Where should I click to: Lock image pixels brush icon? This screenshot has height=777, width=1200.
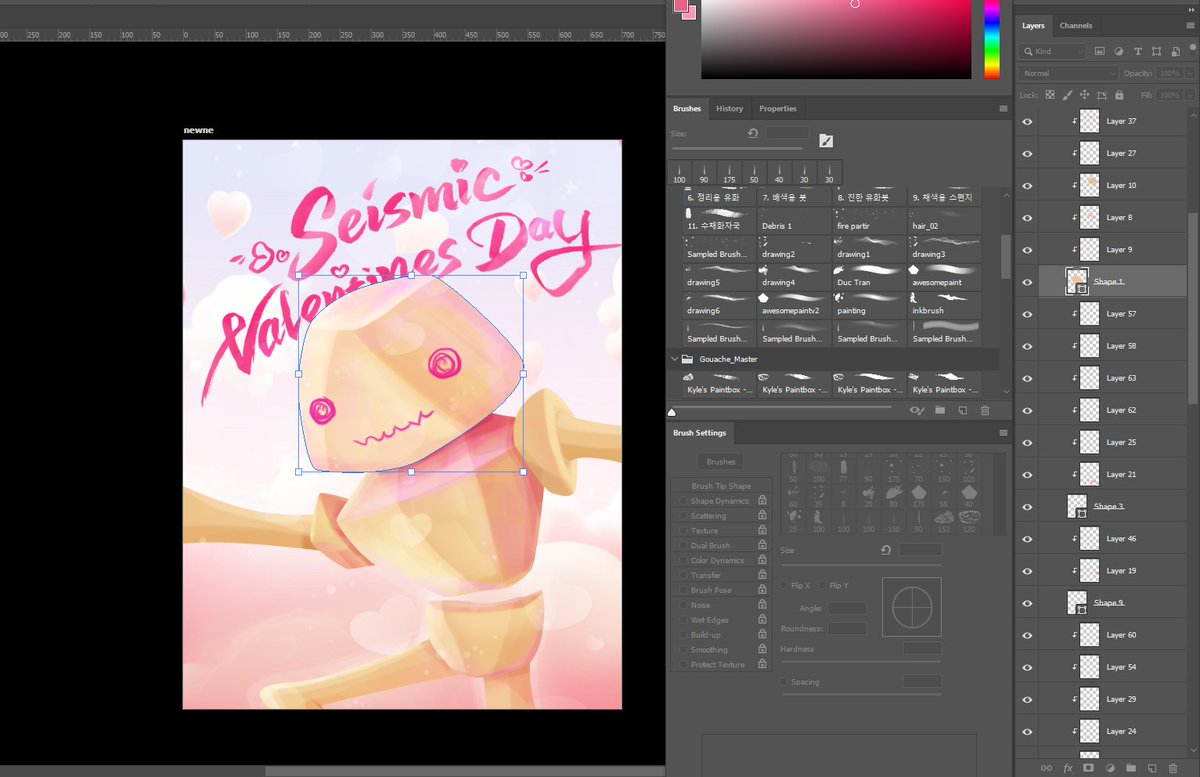coord(1068,95)
